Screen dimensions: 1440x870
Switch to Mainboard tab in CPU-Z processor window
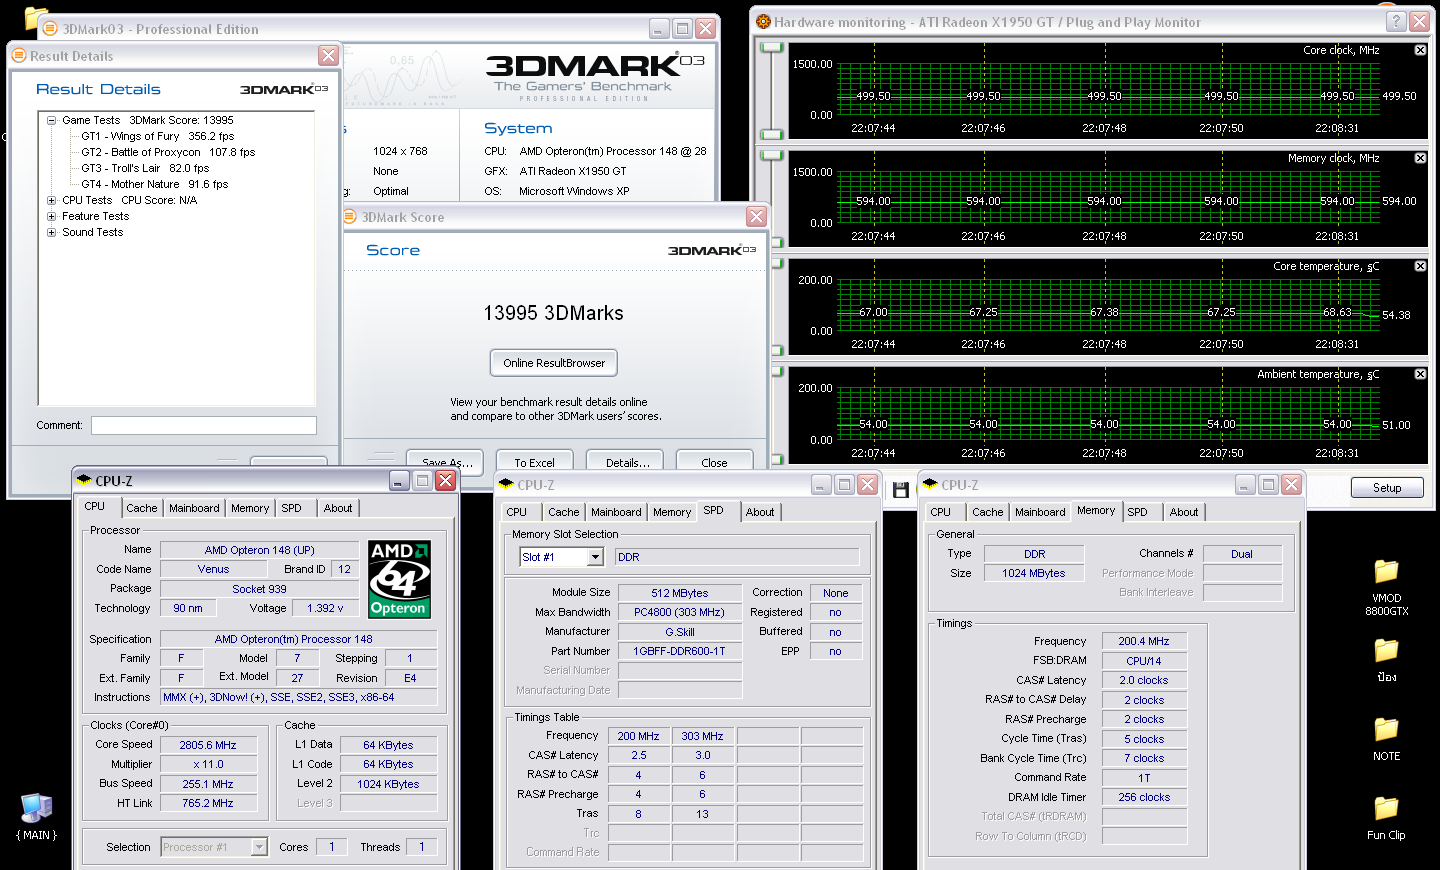[x=194, y=508]
